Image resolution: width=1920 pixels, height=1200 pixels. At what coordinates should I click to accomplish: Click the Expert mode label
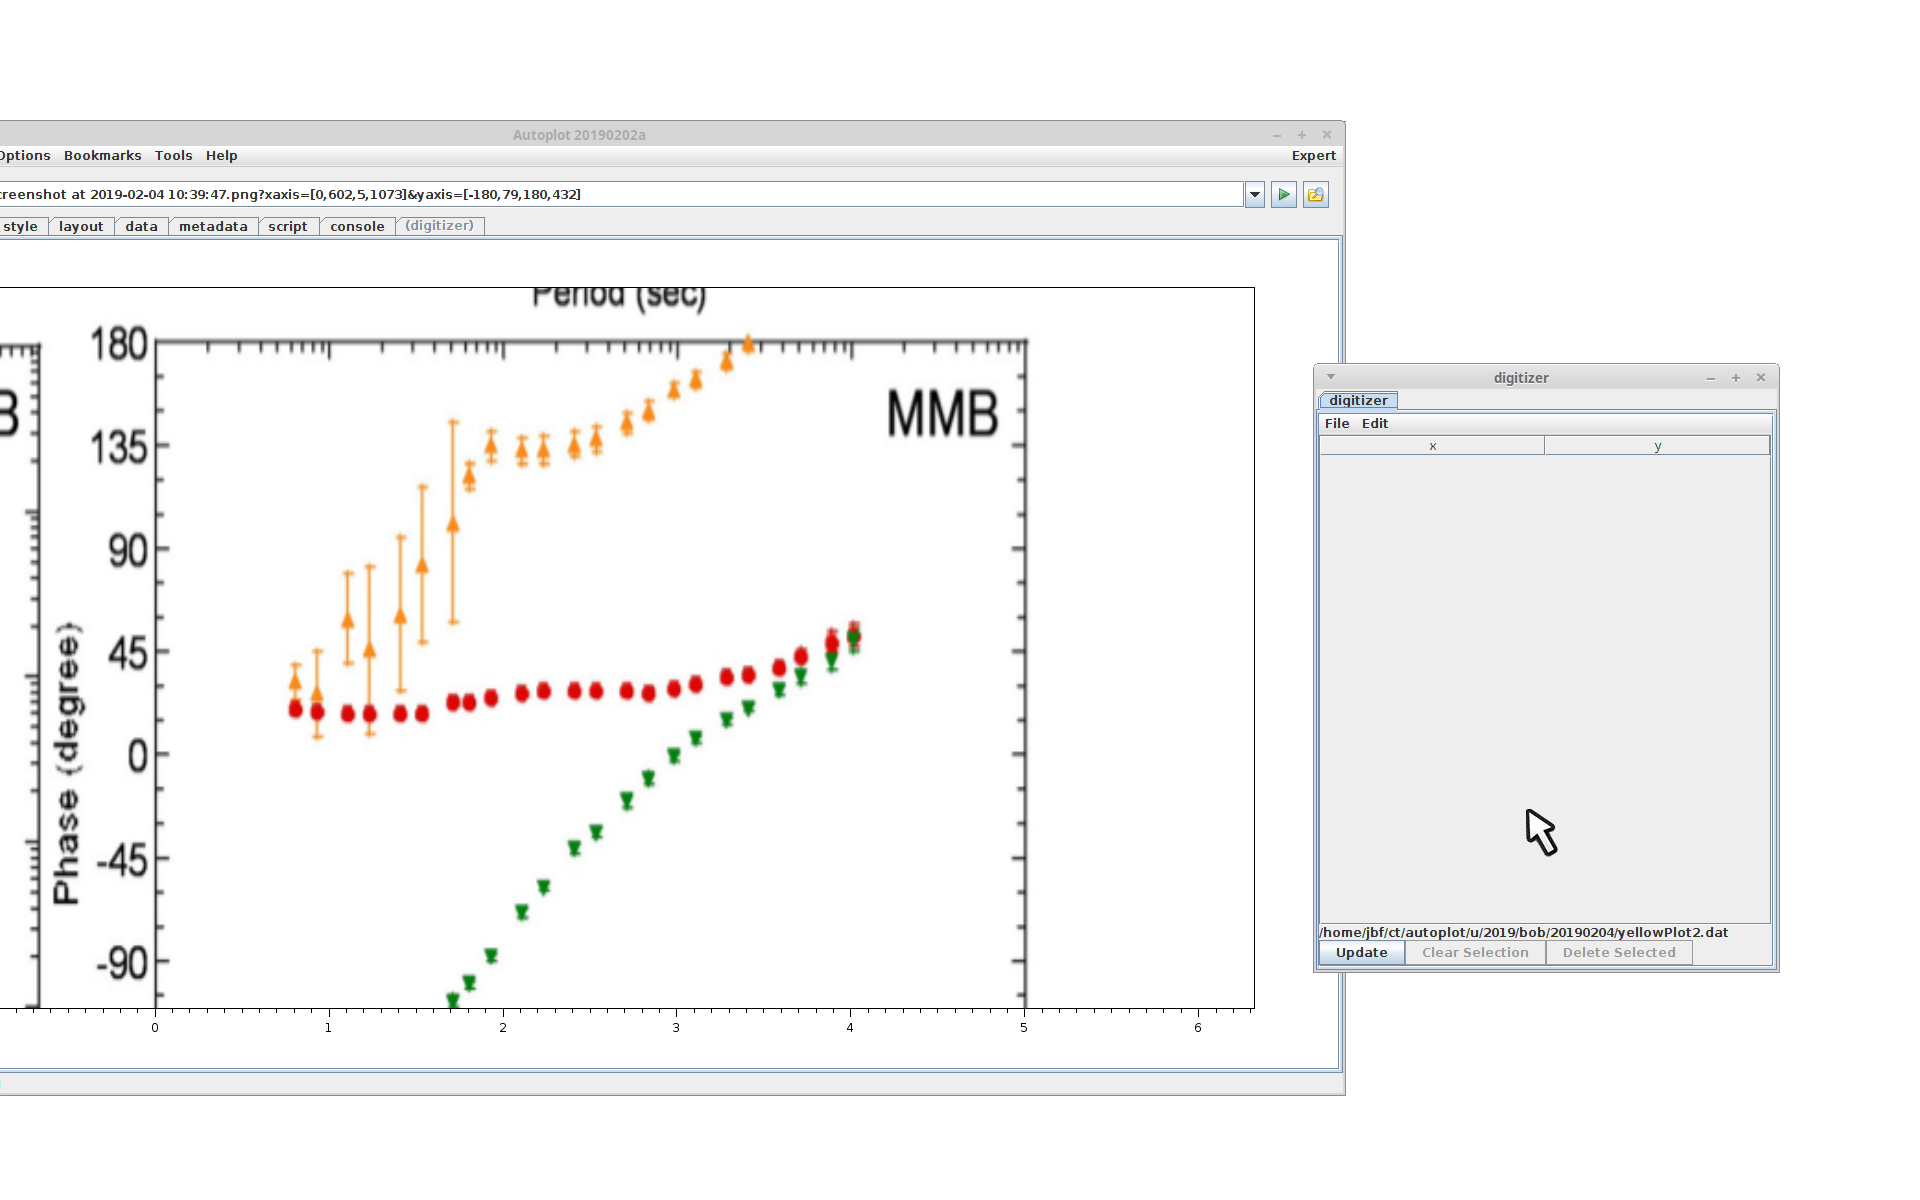click(1313, 156)
